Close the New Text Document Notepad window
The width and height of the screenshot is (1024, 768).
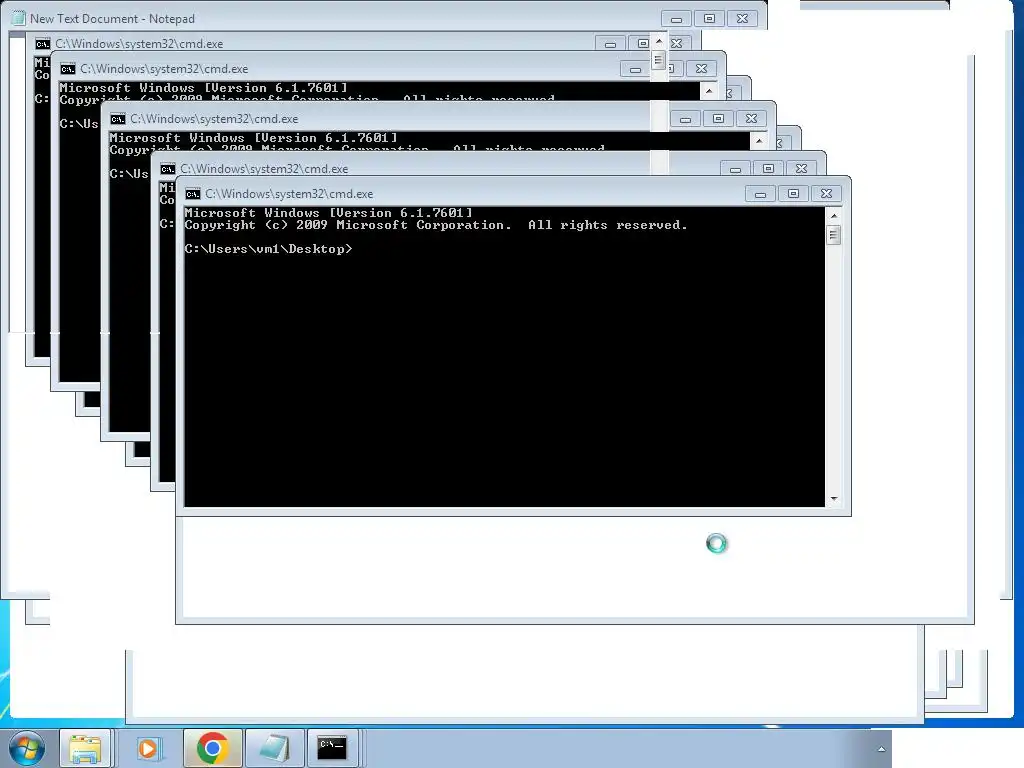[743, 19]
